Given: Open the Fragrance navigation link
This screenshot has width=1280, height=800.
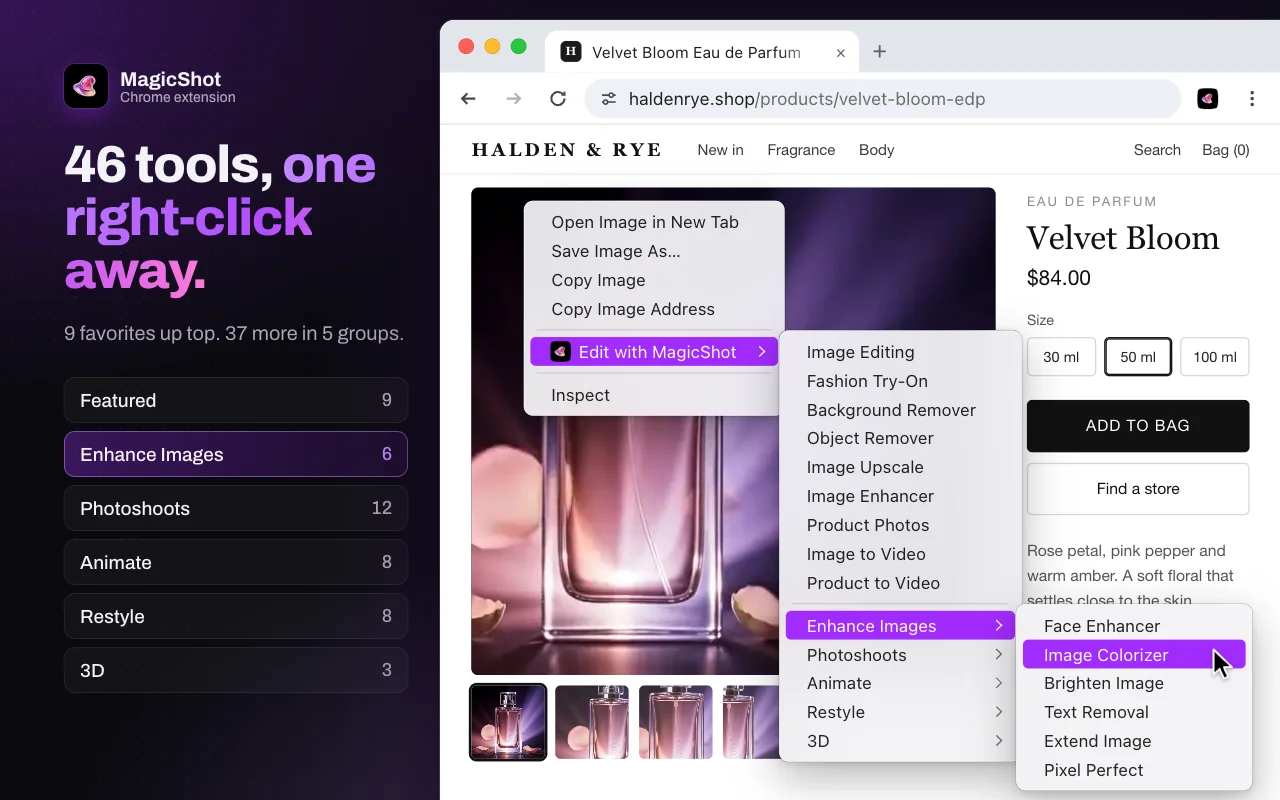Looking at the screenshot, I should 801,150.
